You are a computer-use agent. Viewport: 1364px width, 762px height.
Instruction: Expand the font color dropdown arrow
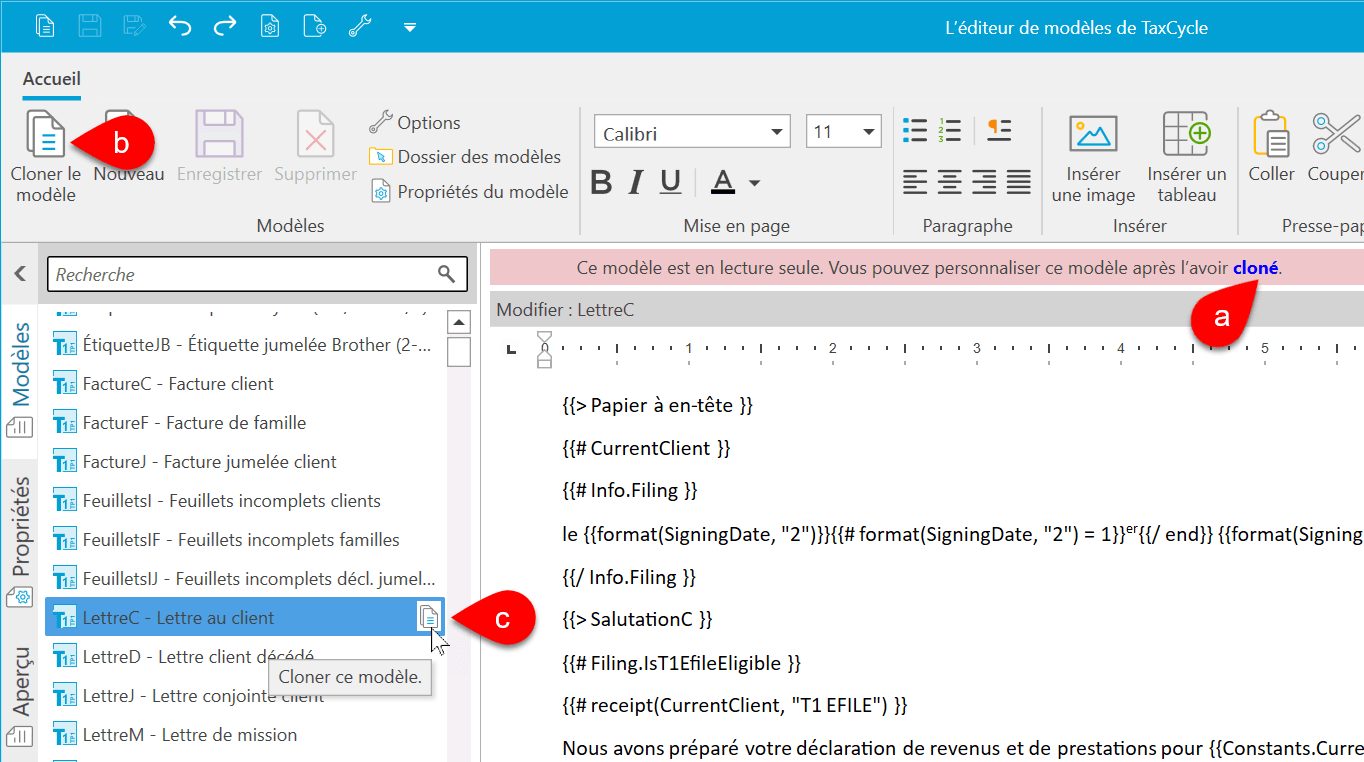[x=754, y=183]
